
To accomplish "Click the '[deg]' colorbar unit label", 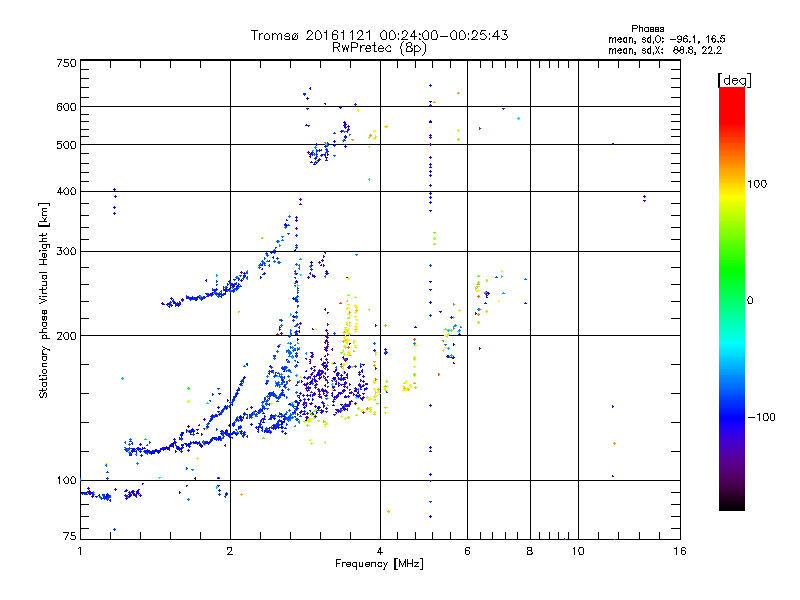I will 734,80.
